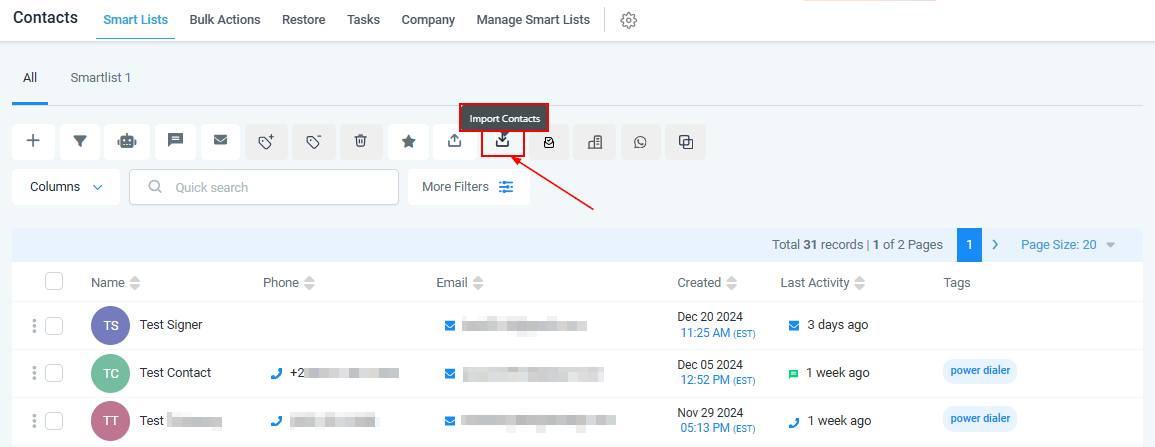The image size is (1155, 447).
Task: Click the WhatsApp icon in toolbar
Action: [x=640, y=141]
